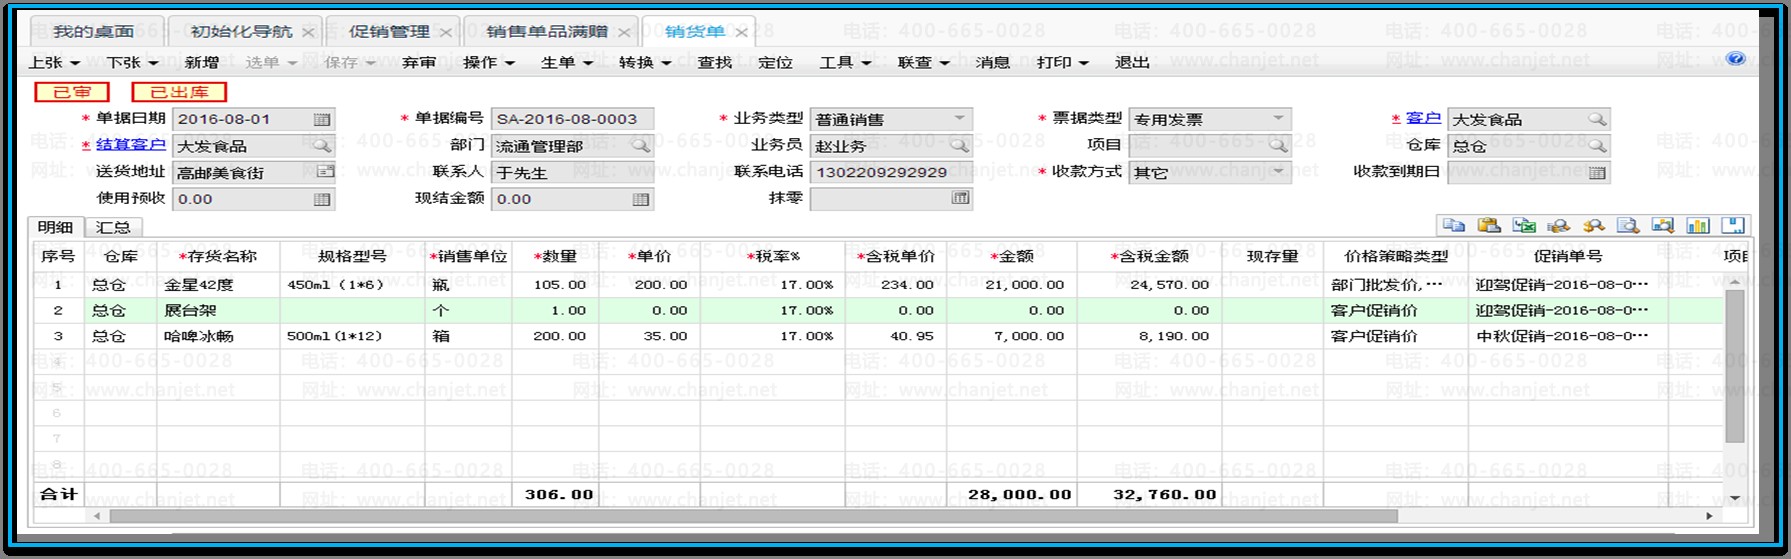Click 定位 toolbar button
This screenshot has height=559, width=1791.
click(775, 62)
